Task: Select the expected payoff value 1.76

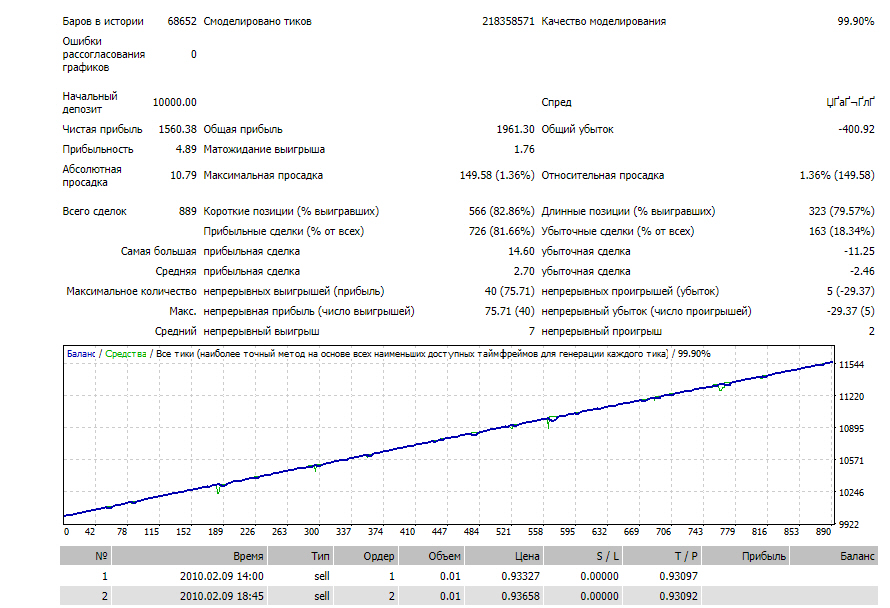Action: [x=524, y=149]
